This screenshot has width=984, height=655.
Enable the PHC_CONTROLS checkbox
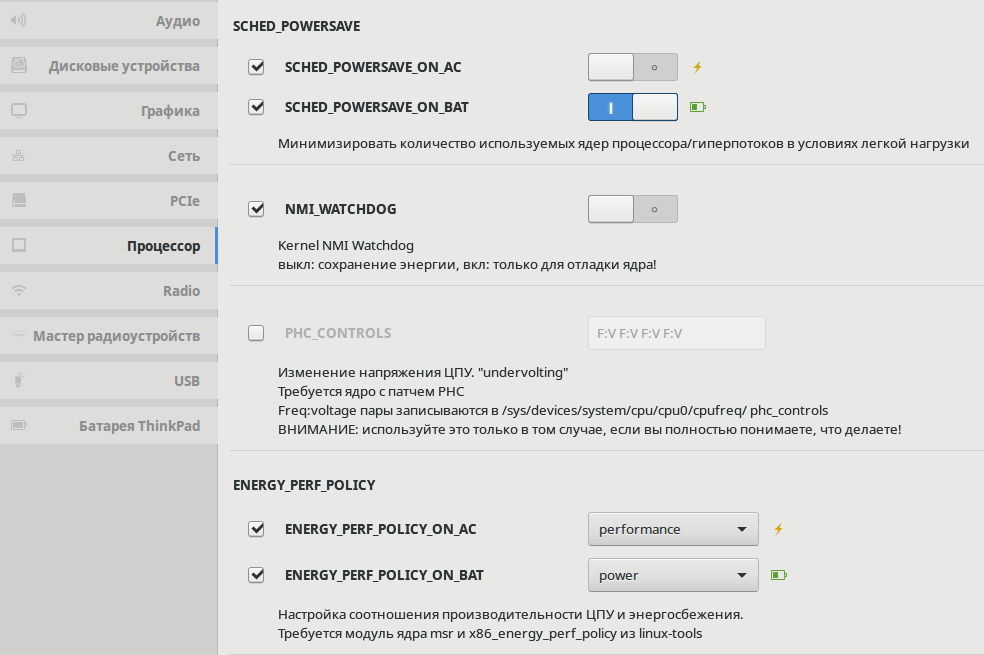(256, 333)
